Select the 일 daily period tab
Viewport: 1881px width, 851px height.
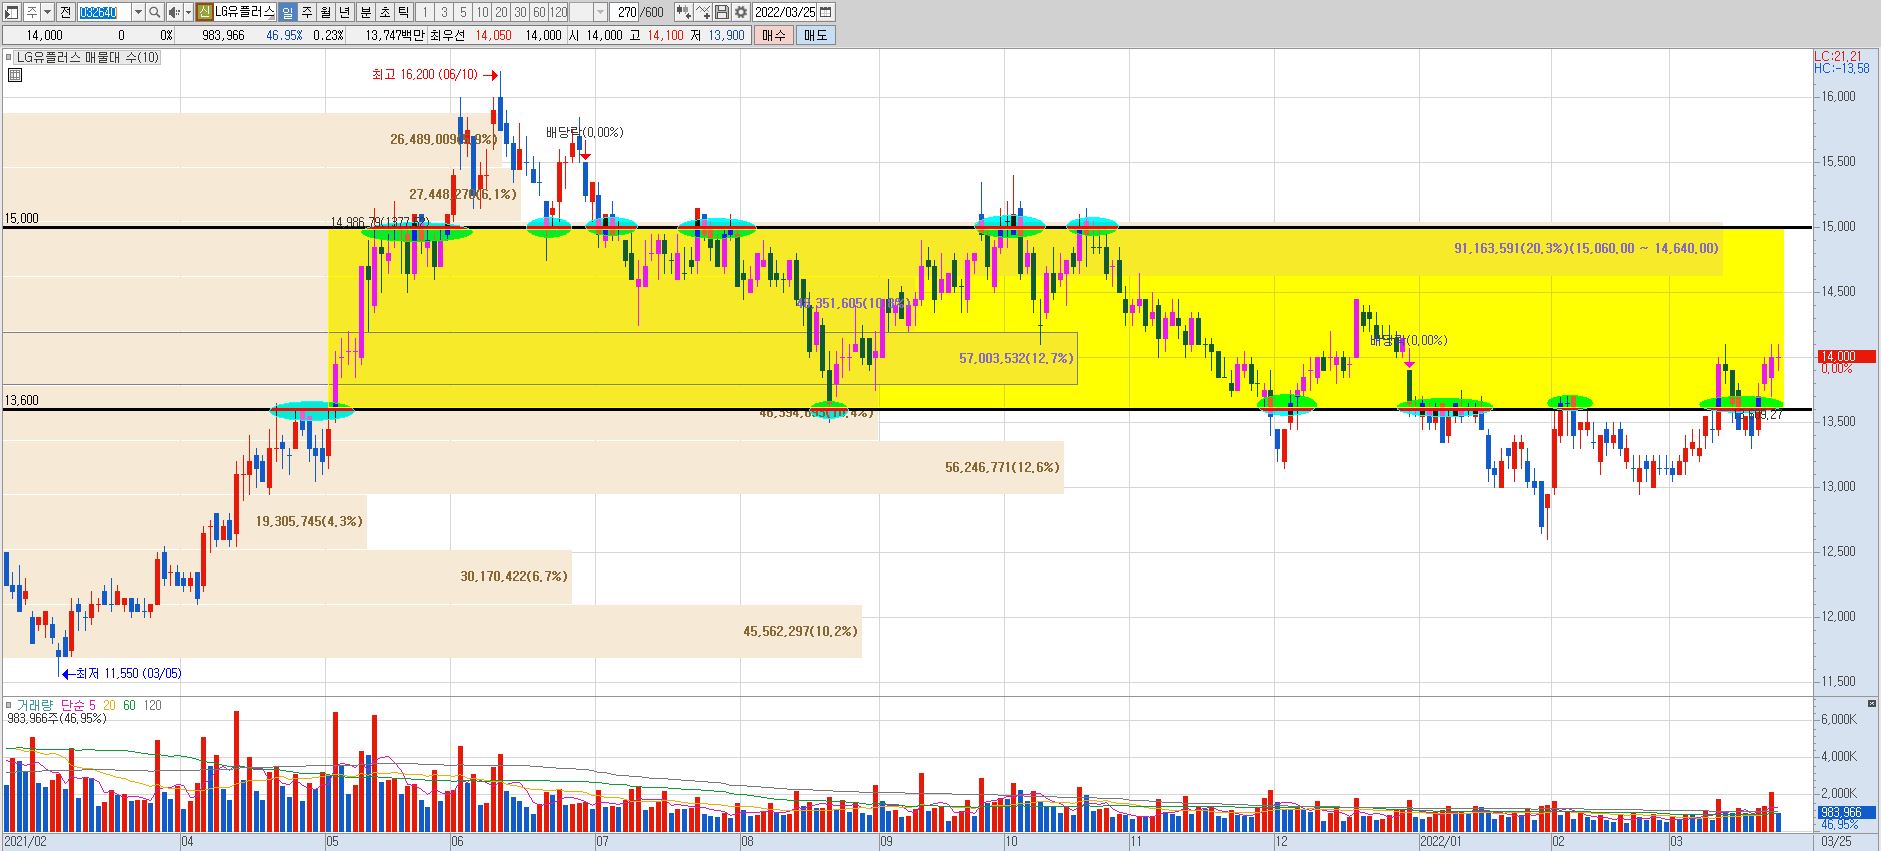pos(287,12)
